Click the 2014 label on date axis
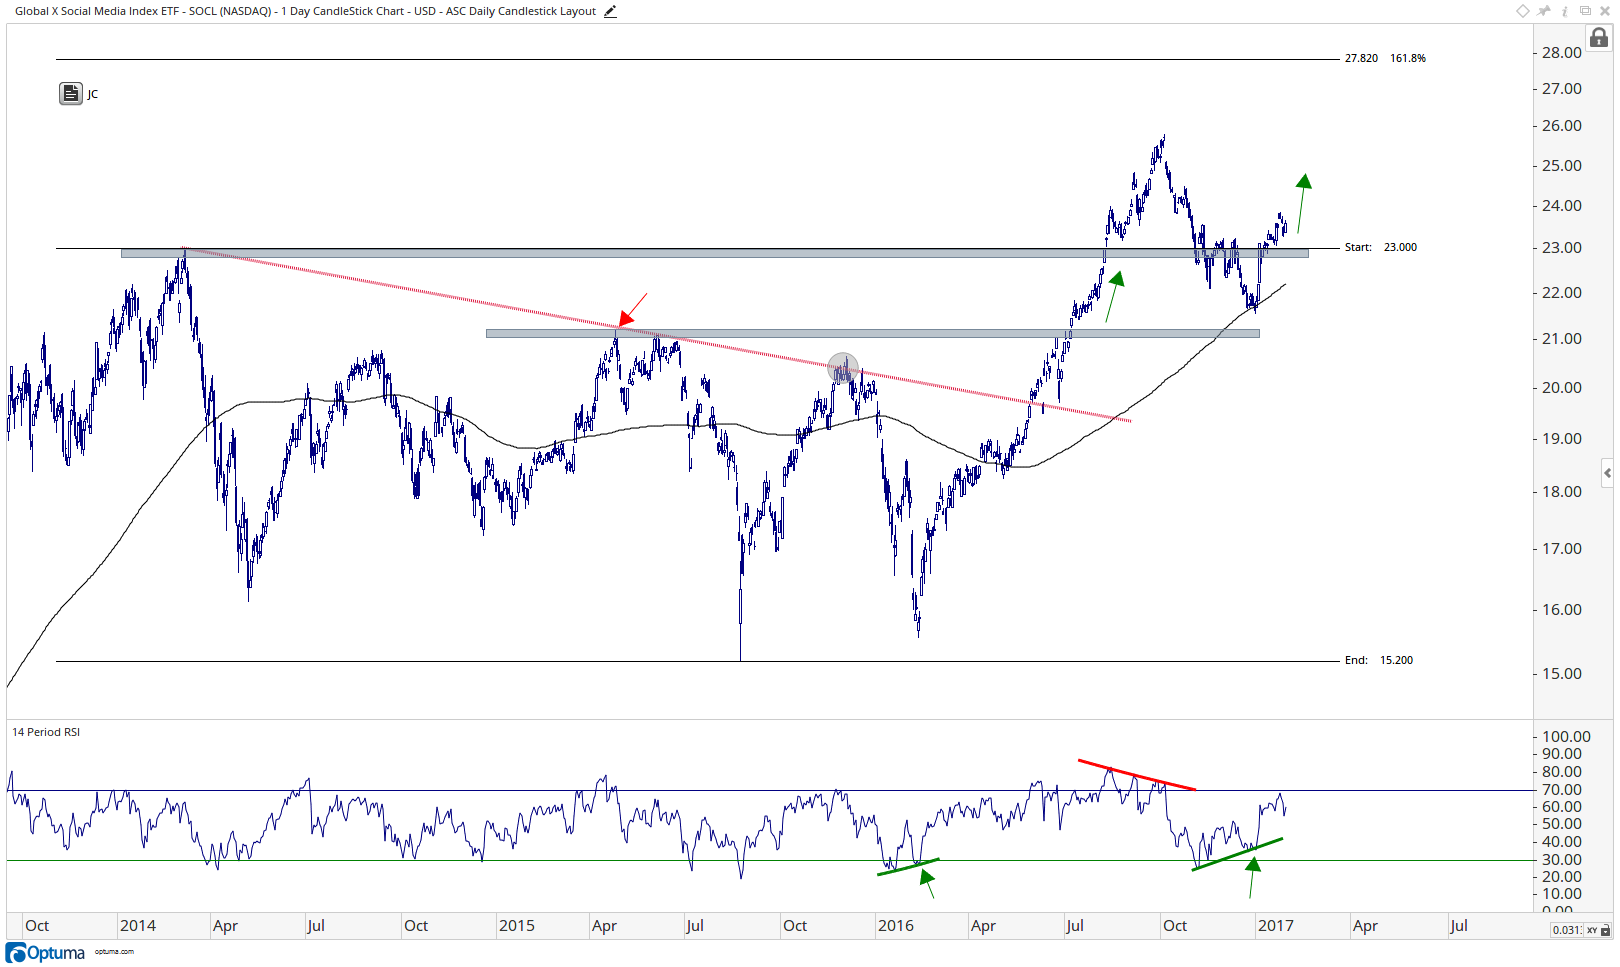The image size is (1620, 967). coord(138,926)
